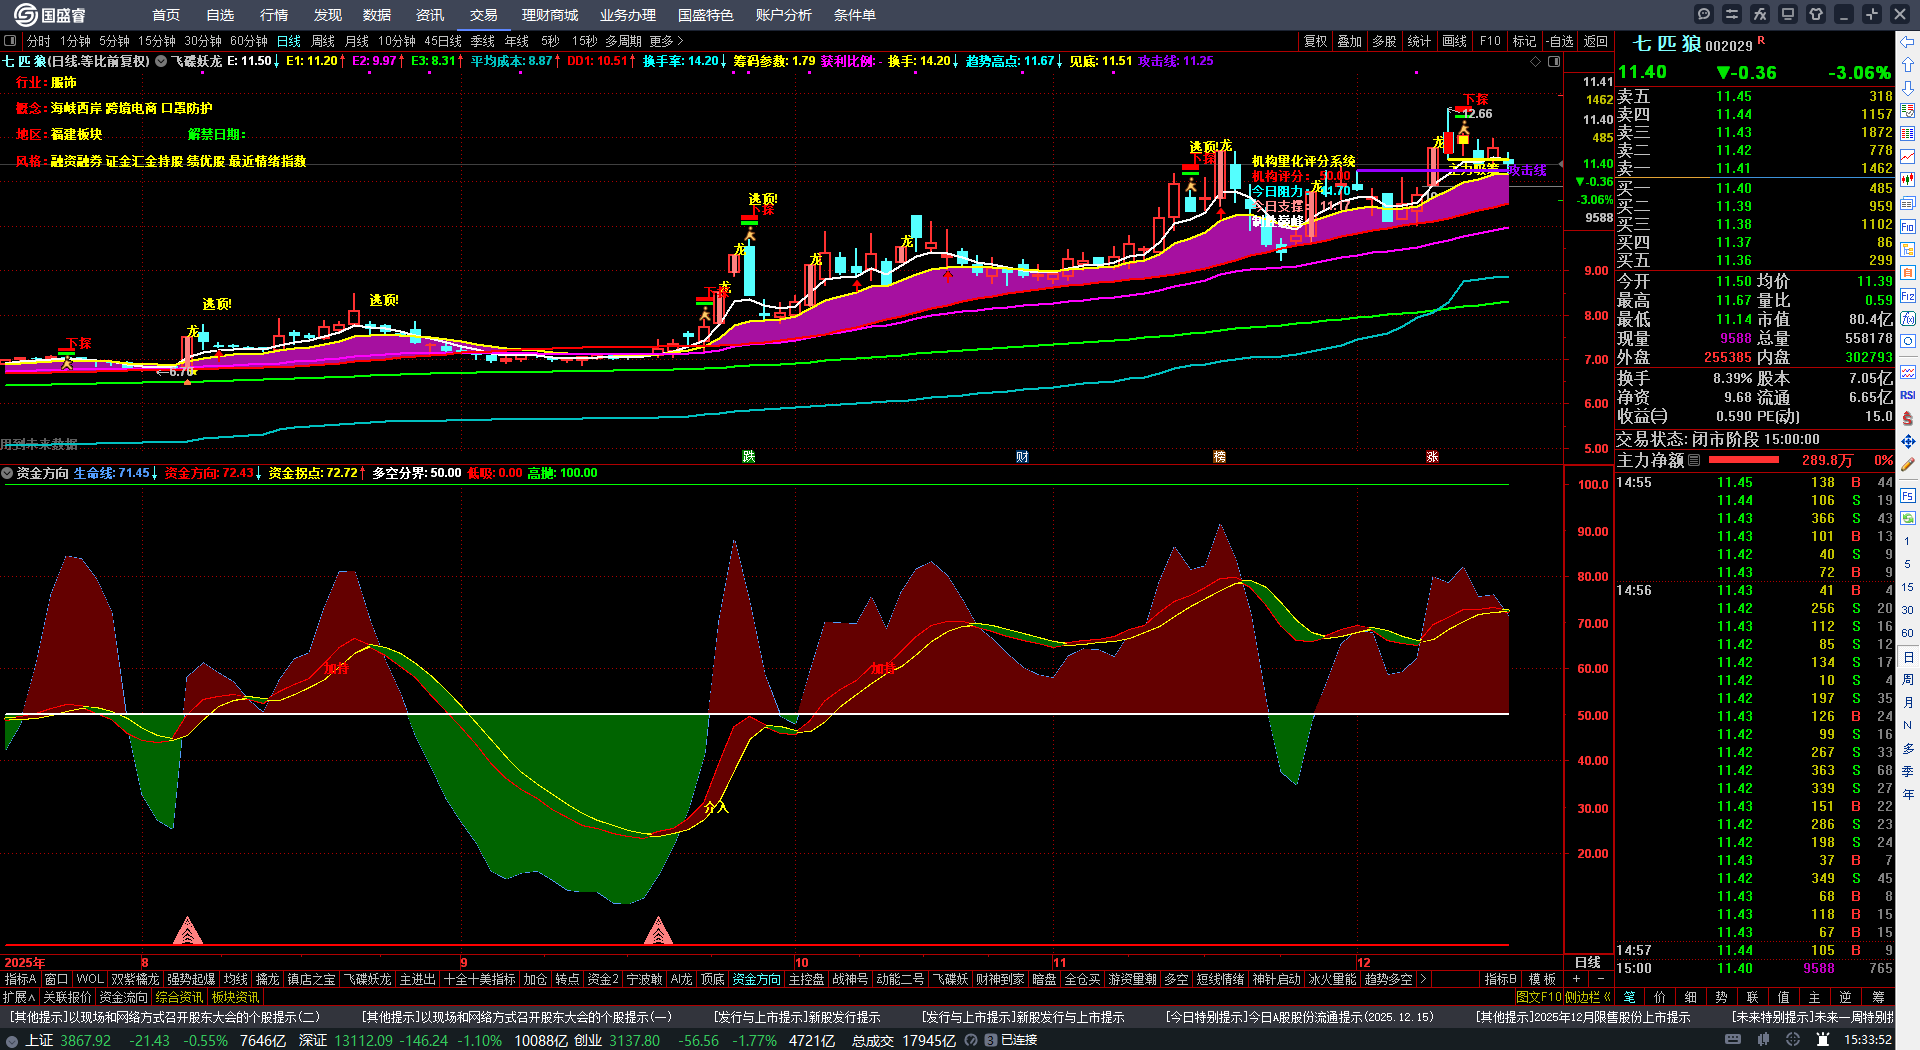Viewport: 1920px width, 1050px height.
Task: Click the pencil drawing tool sidebar icon
Action: point(1908,465)
